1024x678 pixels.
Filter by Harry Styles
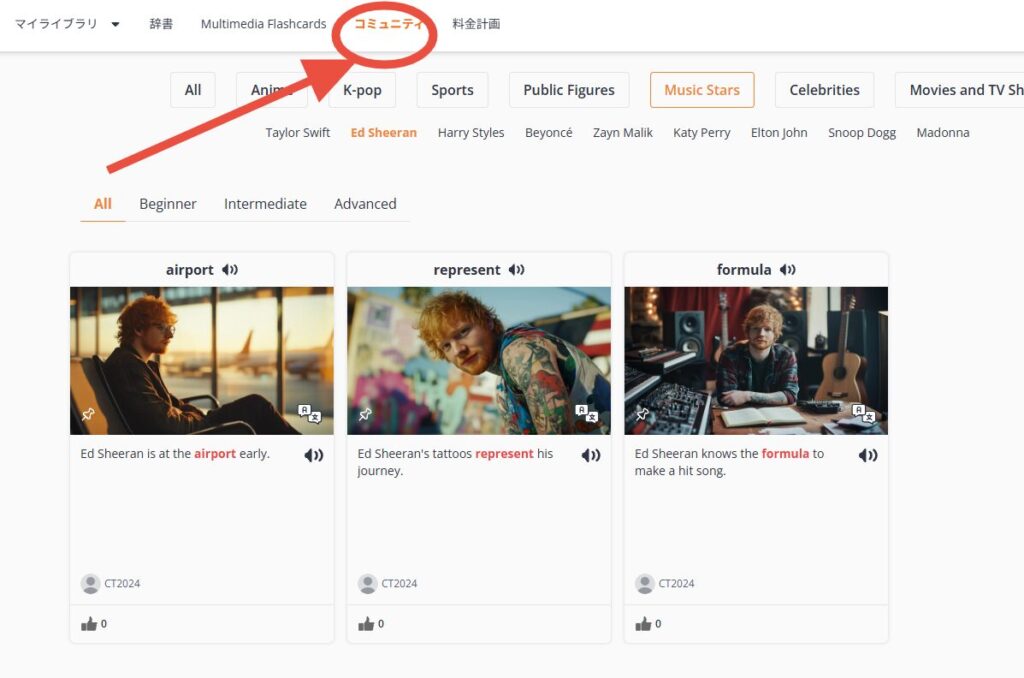pyautogui.click(x=471, y=133)
